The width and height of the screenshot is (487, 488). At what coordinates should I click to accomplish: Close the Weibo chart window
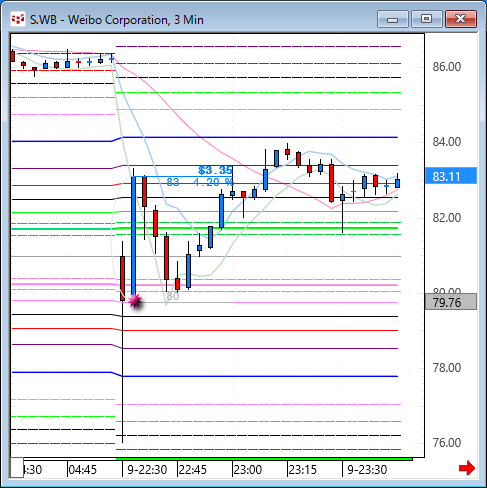(x=461, y=19)
